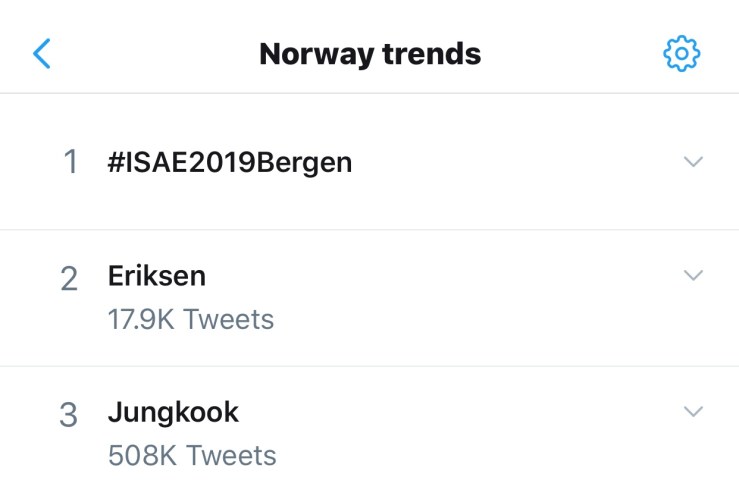Tap the word Tweets under Jungkook

pos(231,456)
